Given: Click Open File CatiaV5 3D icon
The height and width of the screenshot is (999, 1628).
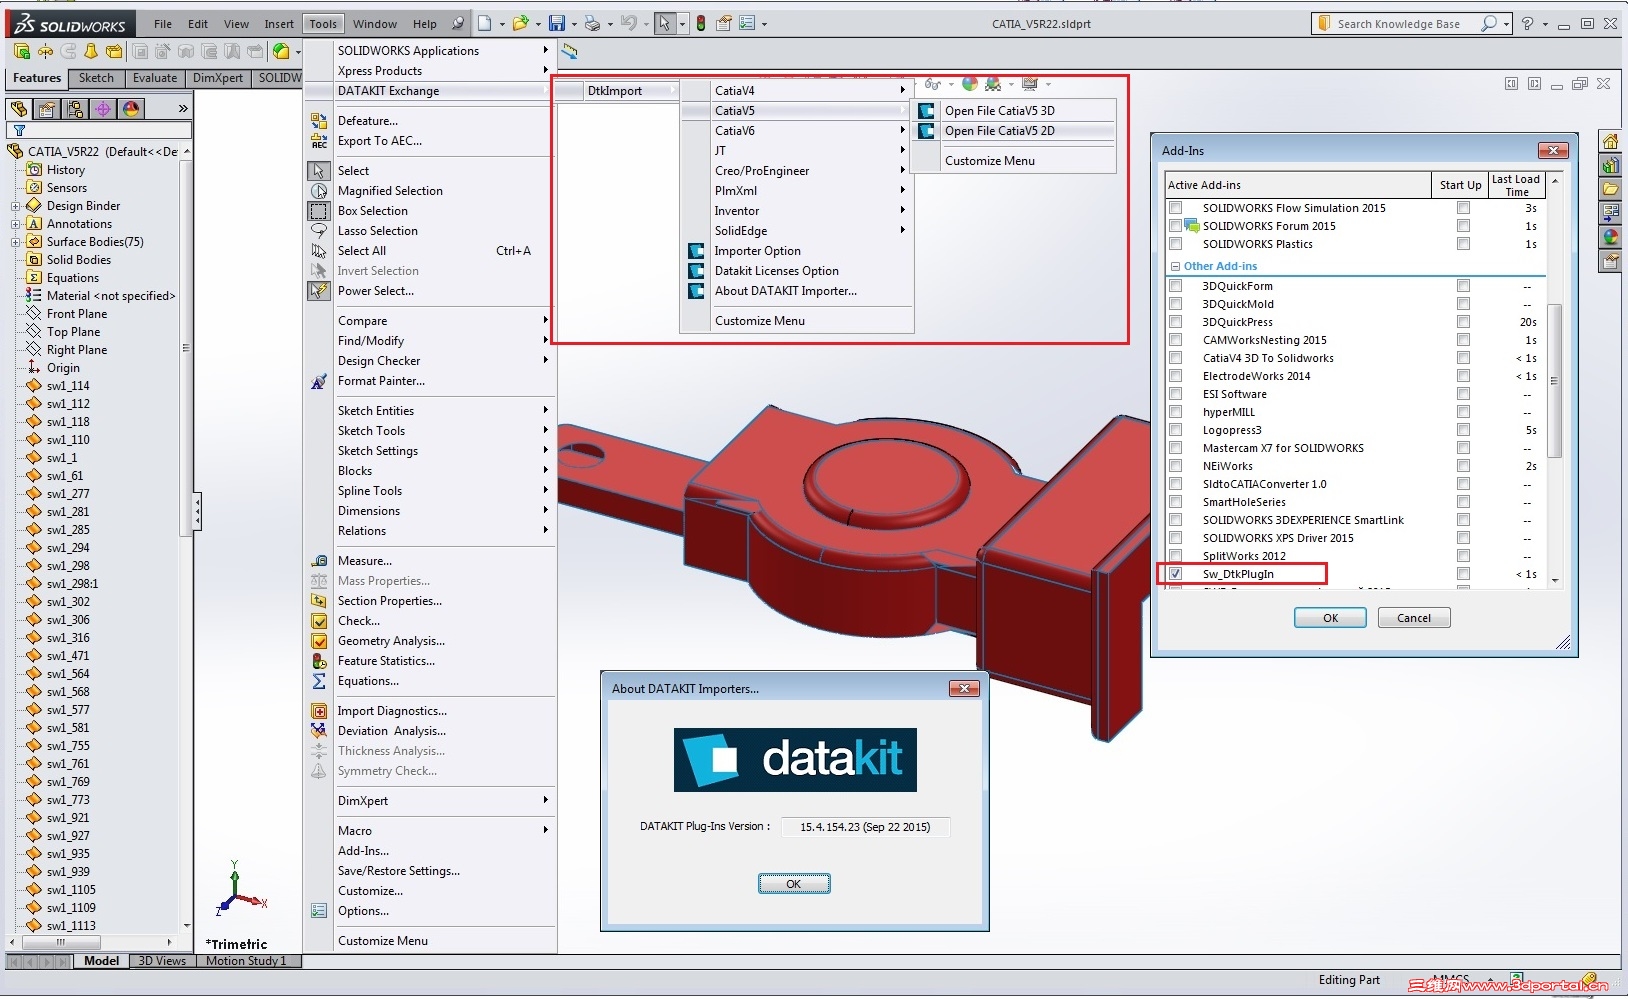Looking at the screenshot, I should (x=926, y=111).
